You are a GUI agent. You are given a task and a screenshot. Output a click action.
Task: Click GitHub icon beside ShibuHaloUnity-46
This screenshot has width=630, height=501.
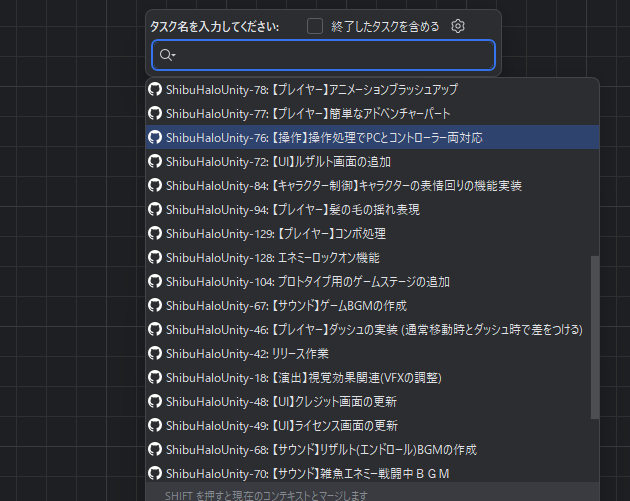click(x=155, y=329)
